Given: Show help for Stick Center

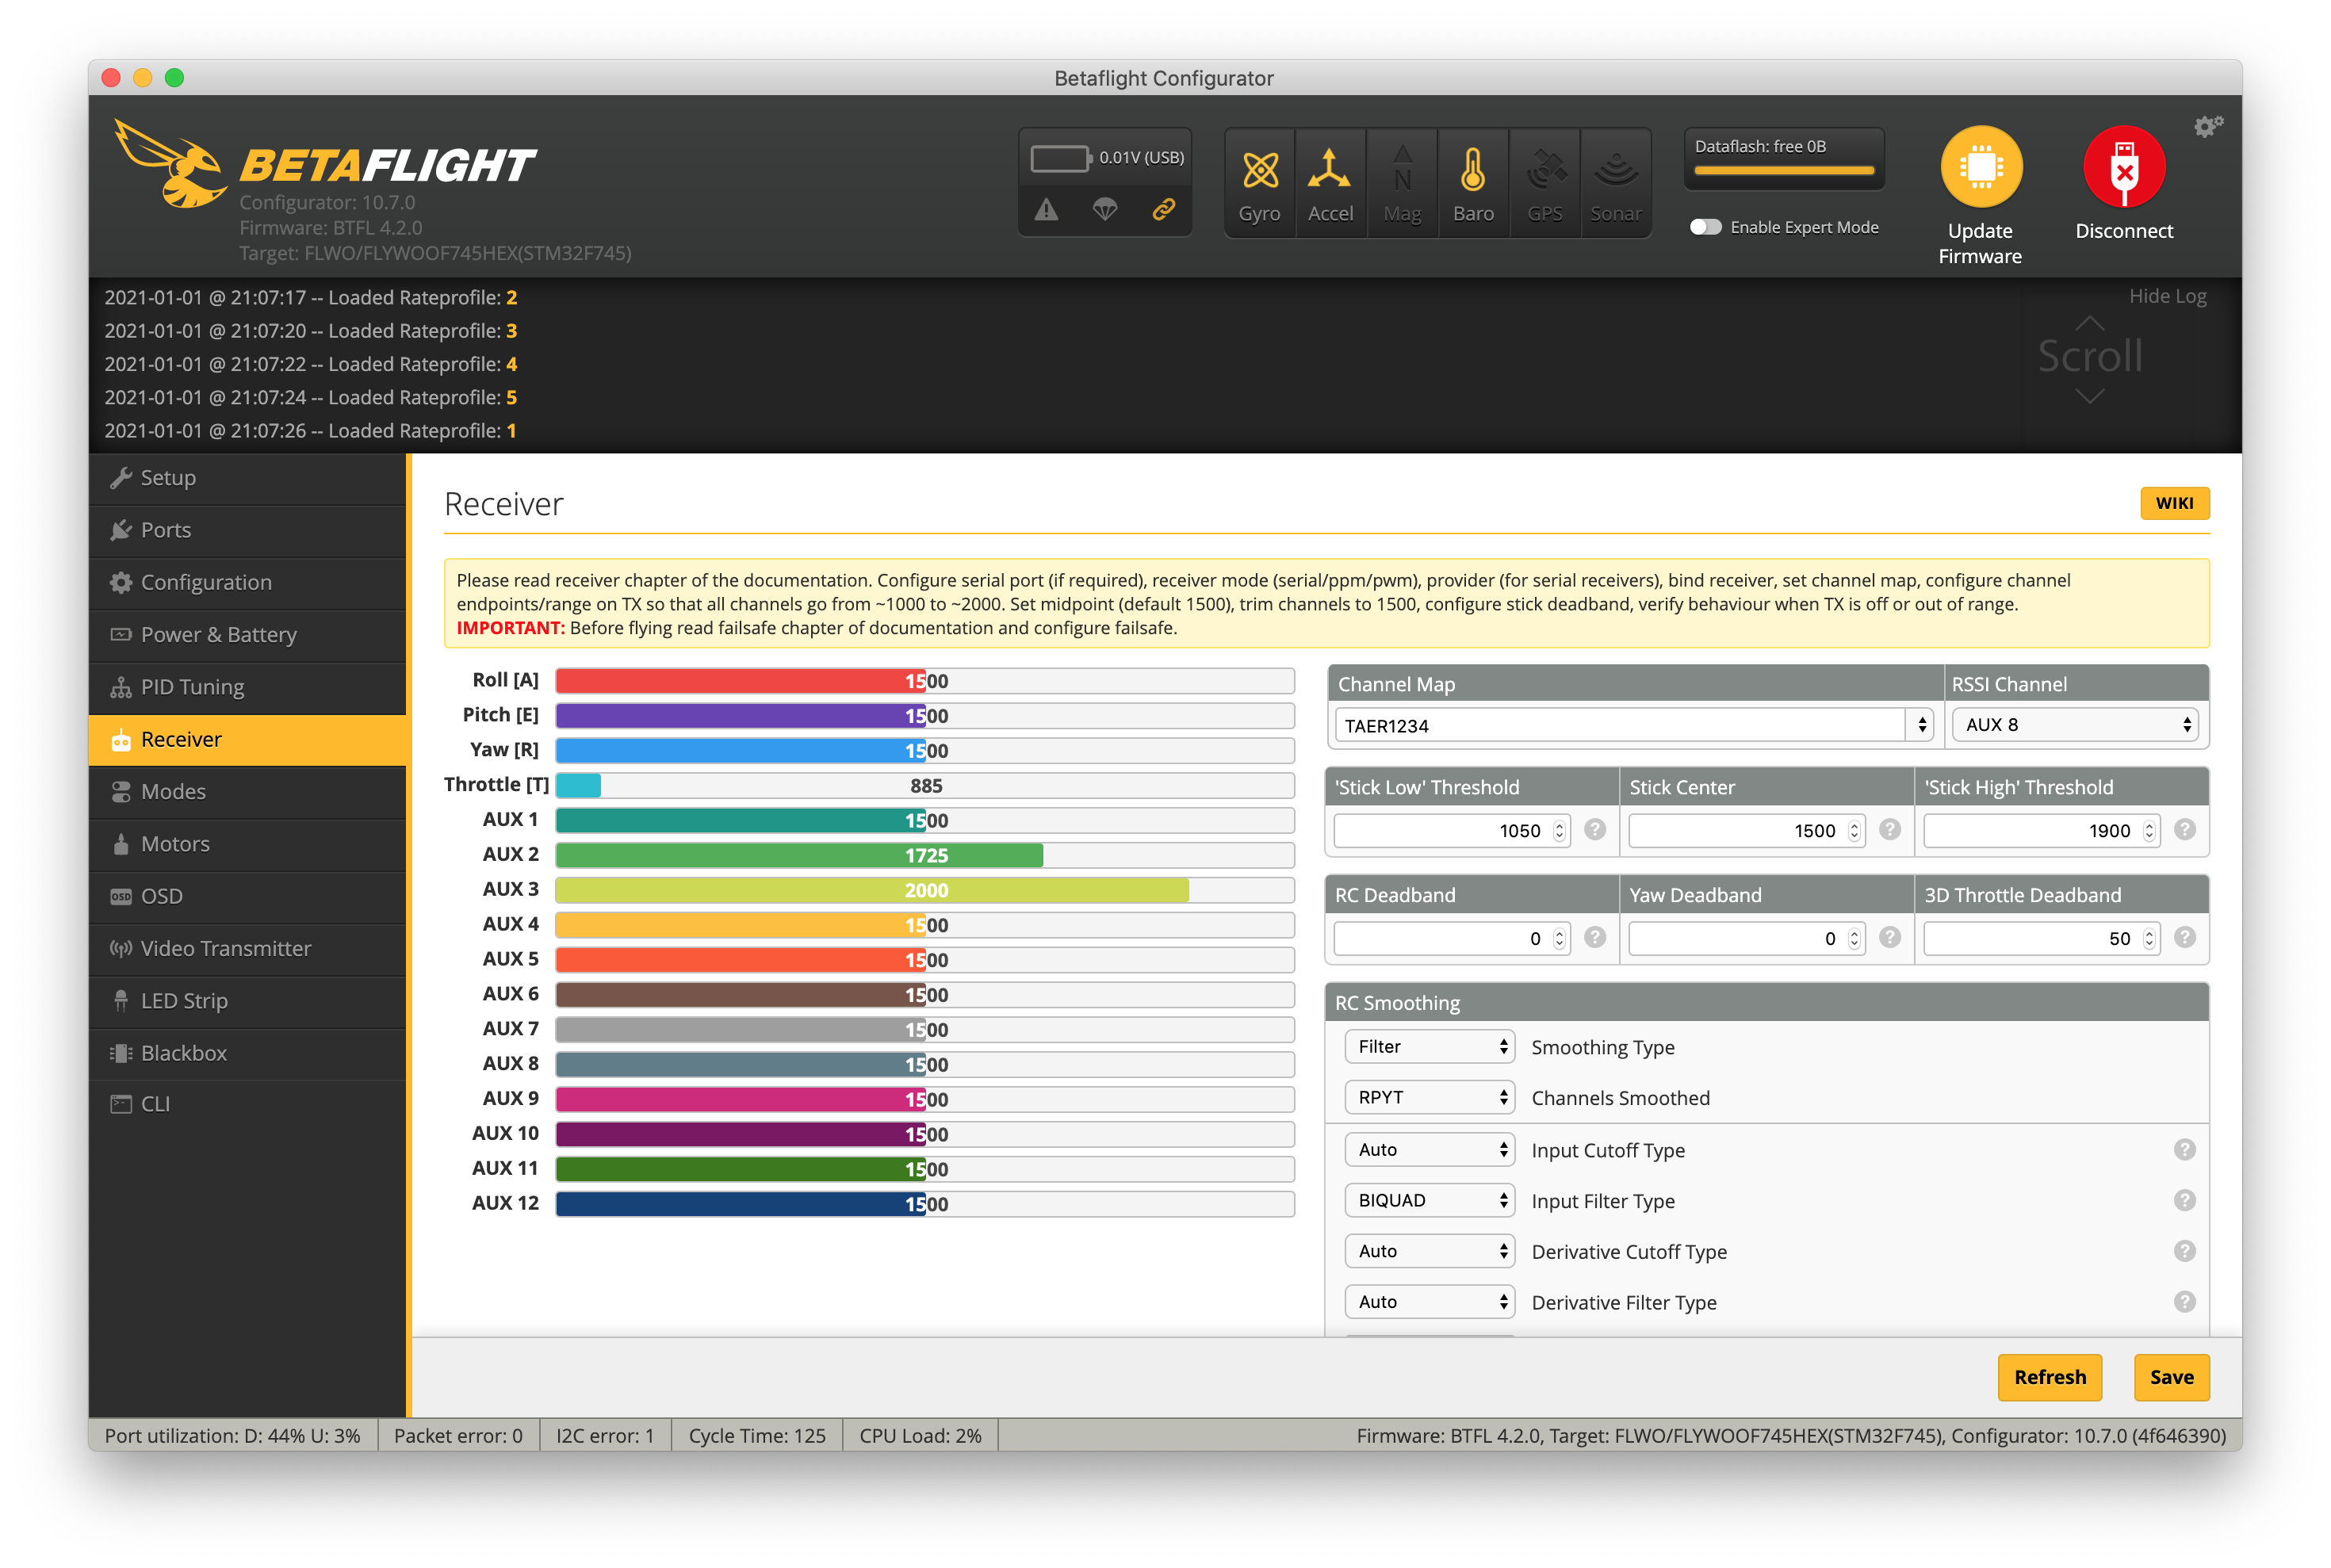Looking at the screenshot, I should click(x=1890, y=830).
